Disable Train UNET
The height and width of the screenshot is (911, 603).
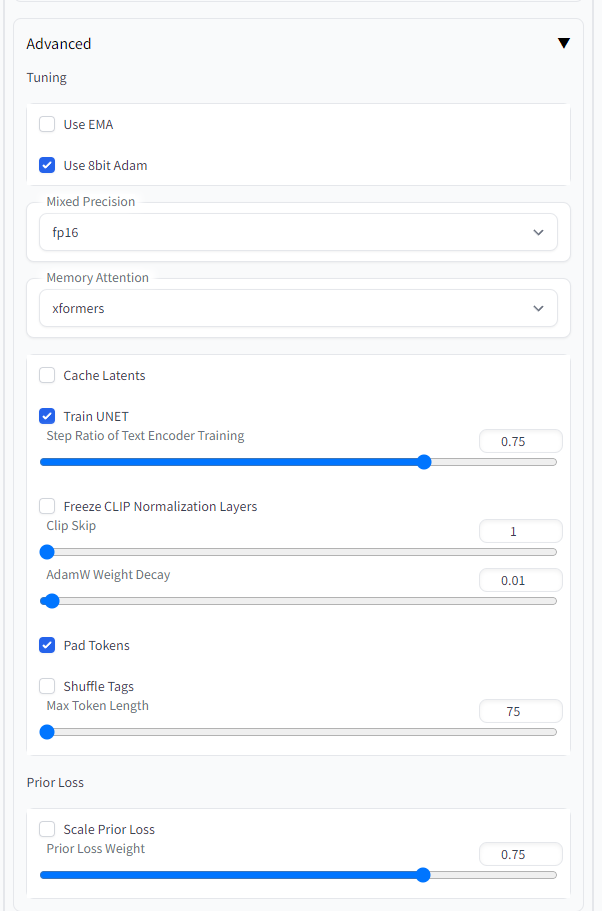click(47, 416)
